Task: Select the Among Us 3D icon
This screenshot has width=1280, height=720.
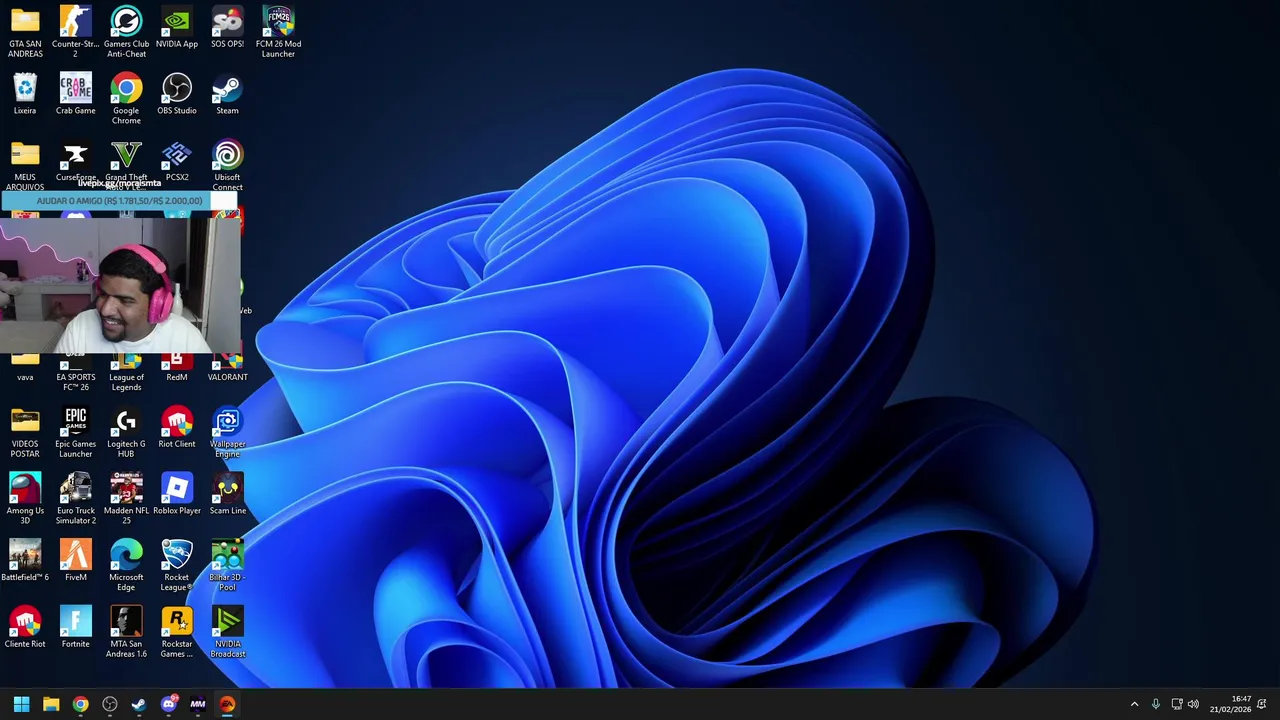Action: tap(25, 499)
